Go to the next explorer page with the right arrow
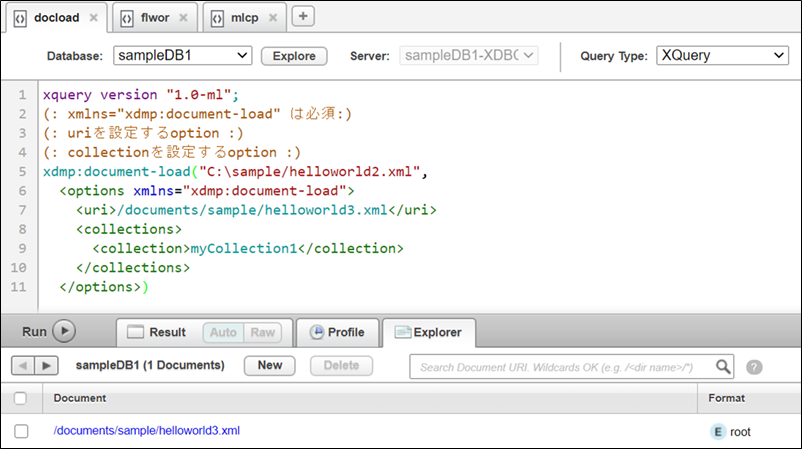 coord(47,366)
